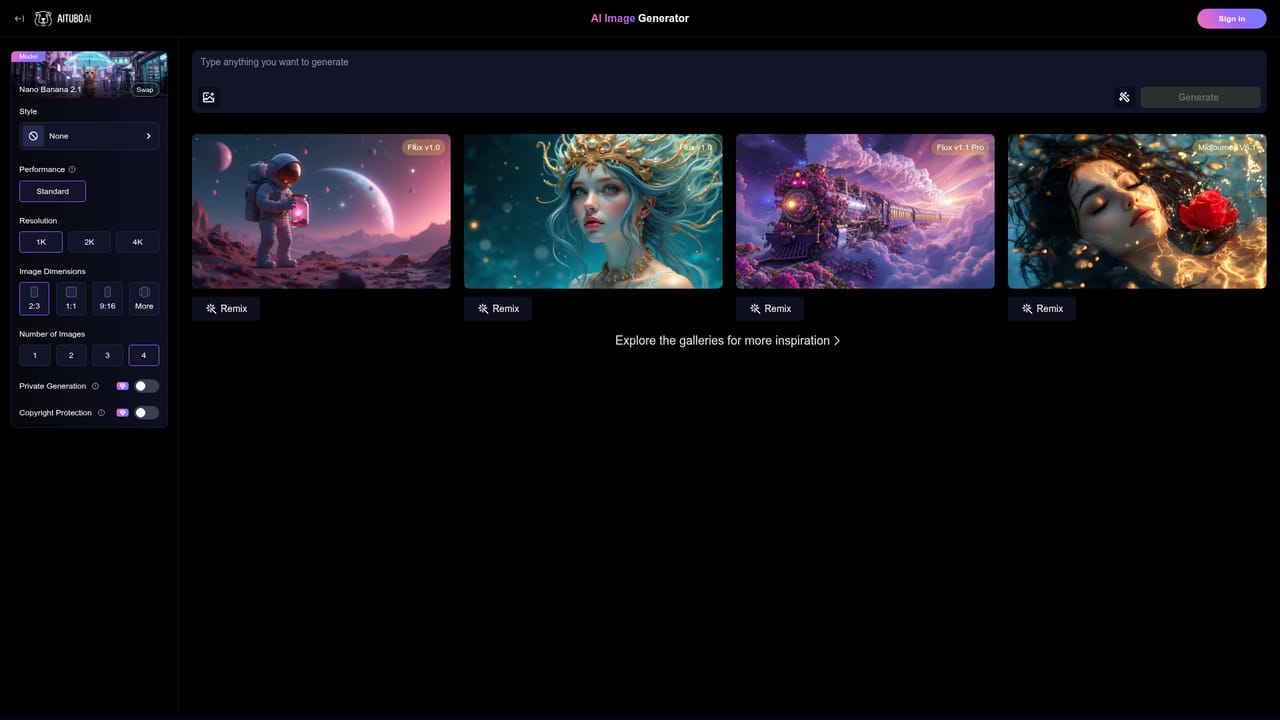Screen dimensions: 1280x720
Task: Set number of images to 2
Action: [x=71, y=355]
